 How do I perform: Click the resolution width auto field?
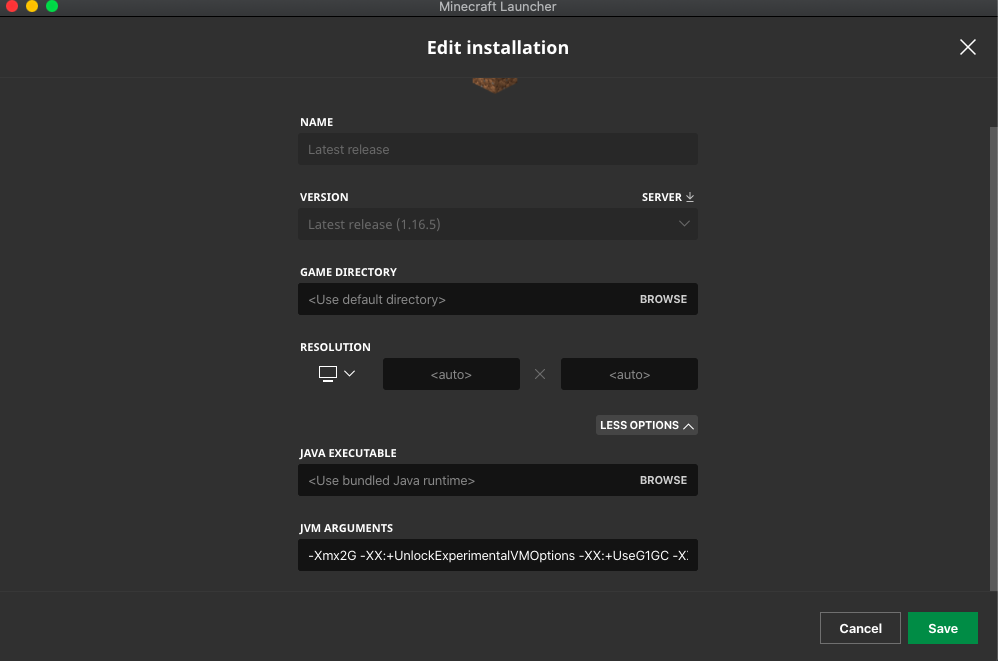point(451,374)
